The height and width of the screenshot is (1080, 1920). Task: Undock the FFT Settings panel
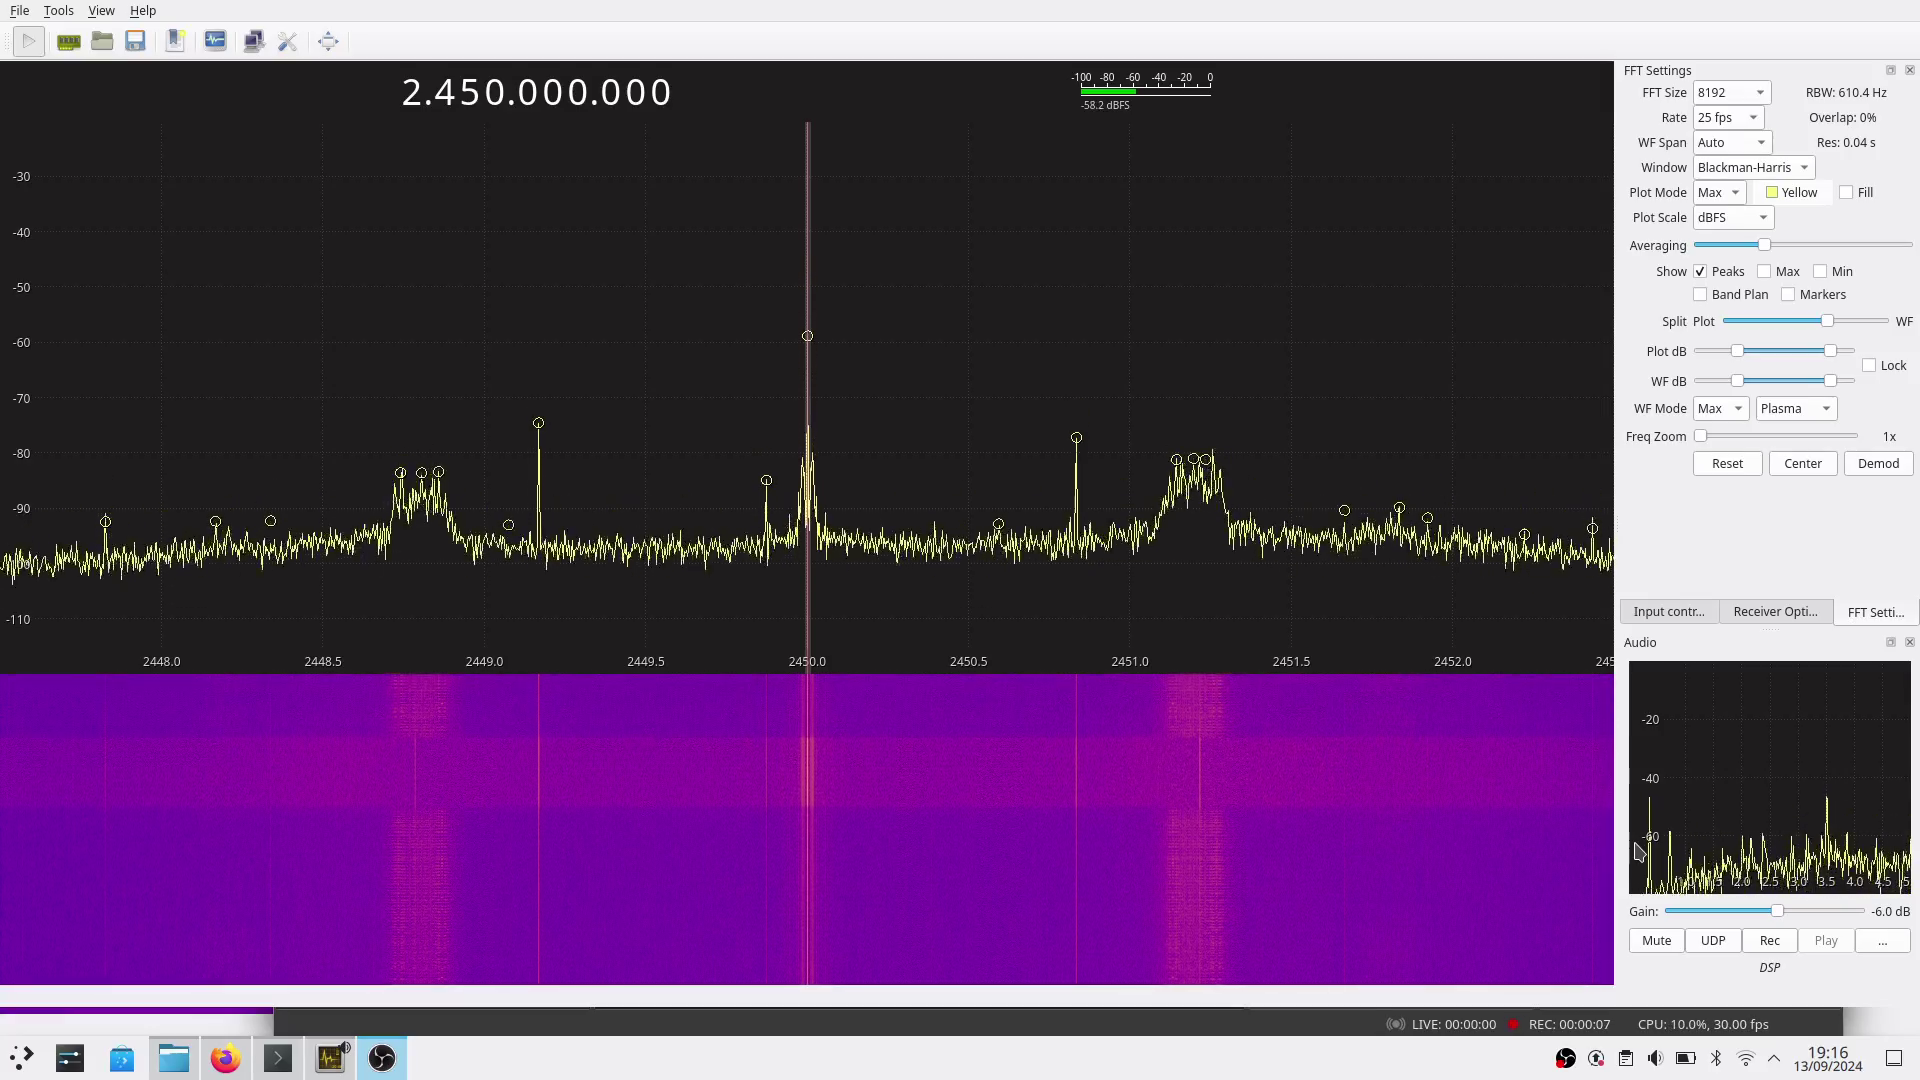(x=1890, y=70)
